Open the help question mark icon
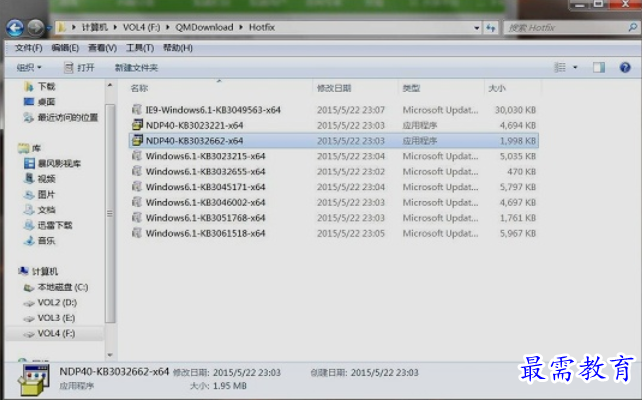This screenshot has height=400, width=642. tap(625, 67)
